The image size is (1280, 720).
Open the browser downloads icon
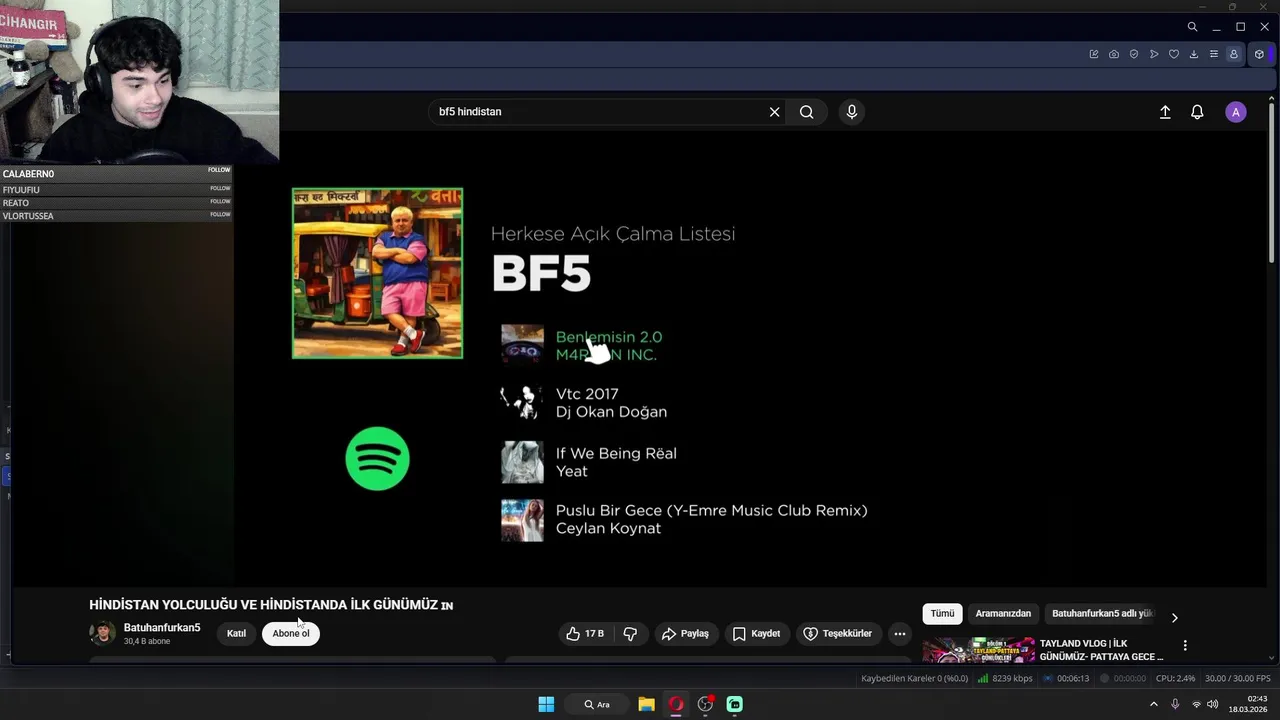[1194, 54]
